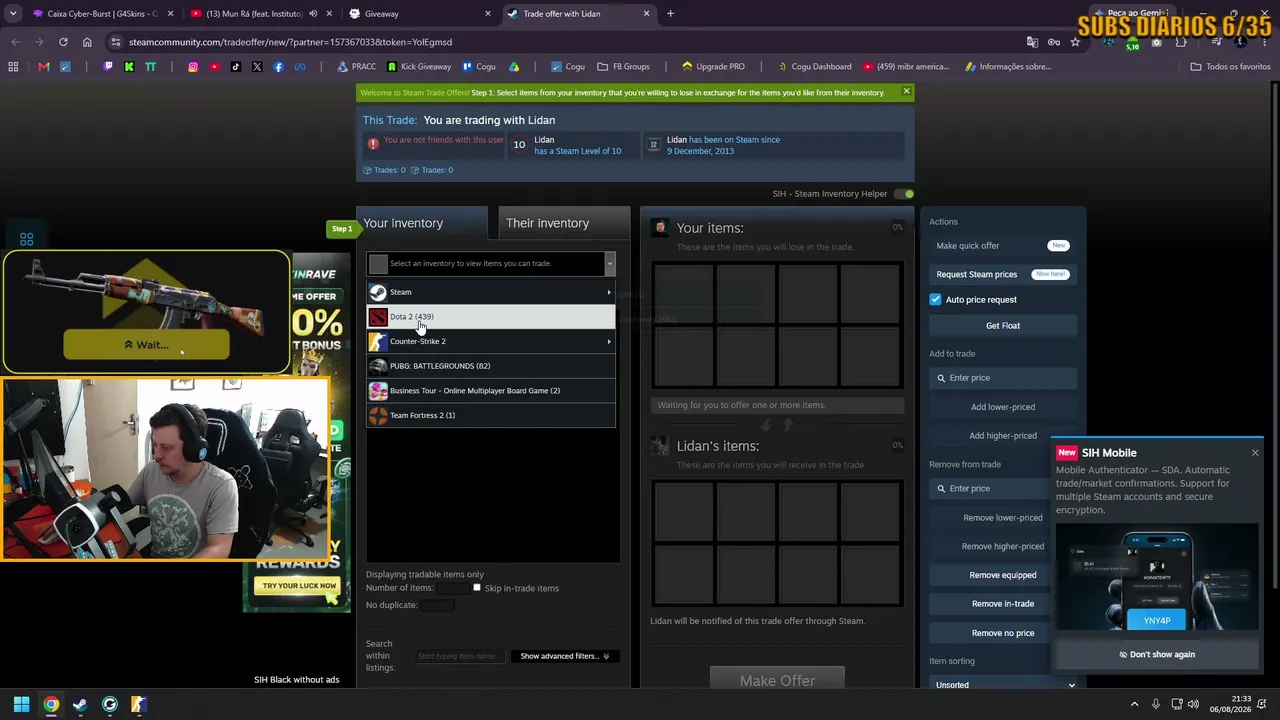Switch to the Giveaway tab
Screen dimensions: 1280x720
click(420, 14)
